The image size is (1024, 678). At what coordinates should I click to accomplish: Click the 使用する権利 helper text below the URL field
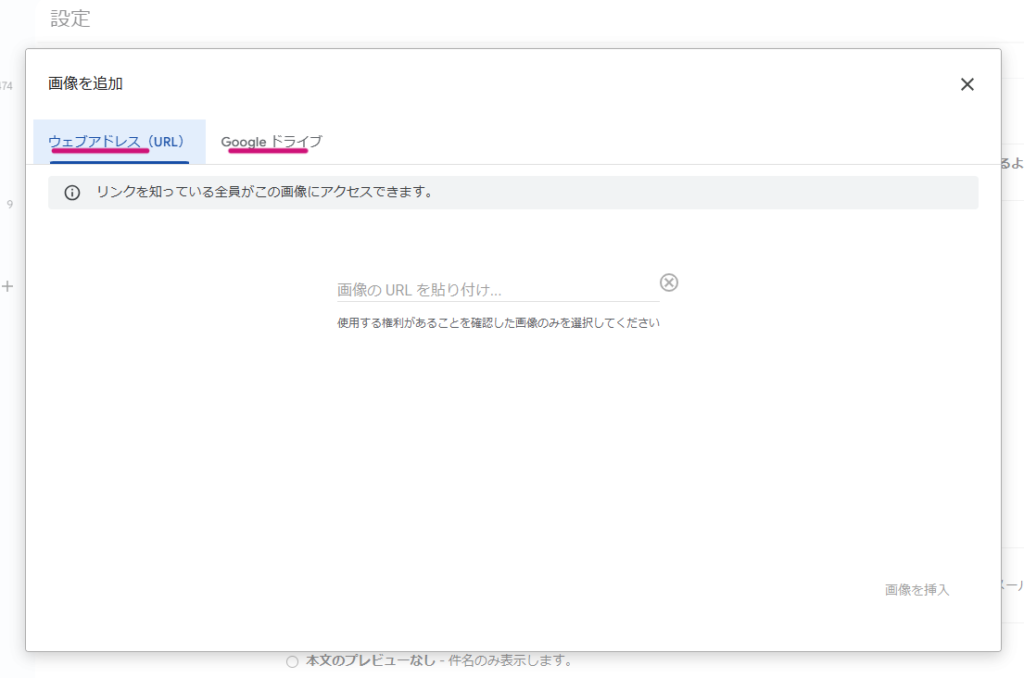click(498, 323)
